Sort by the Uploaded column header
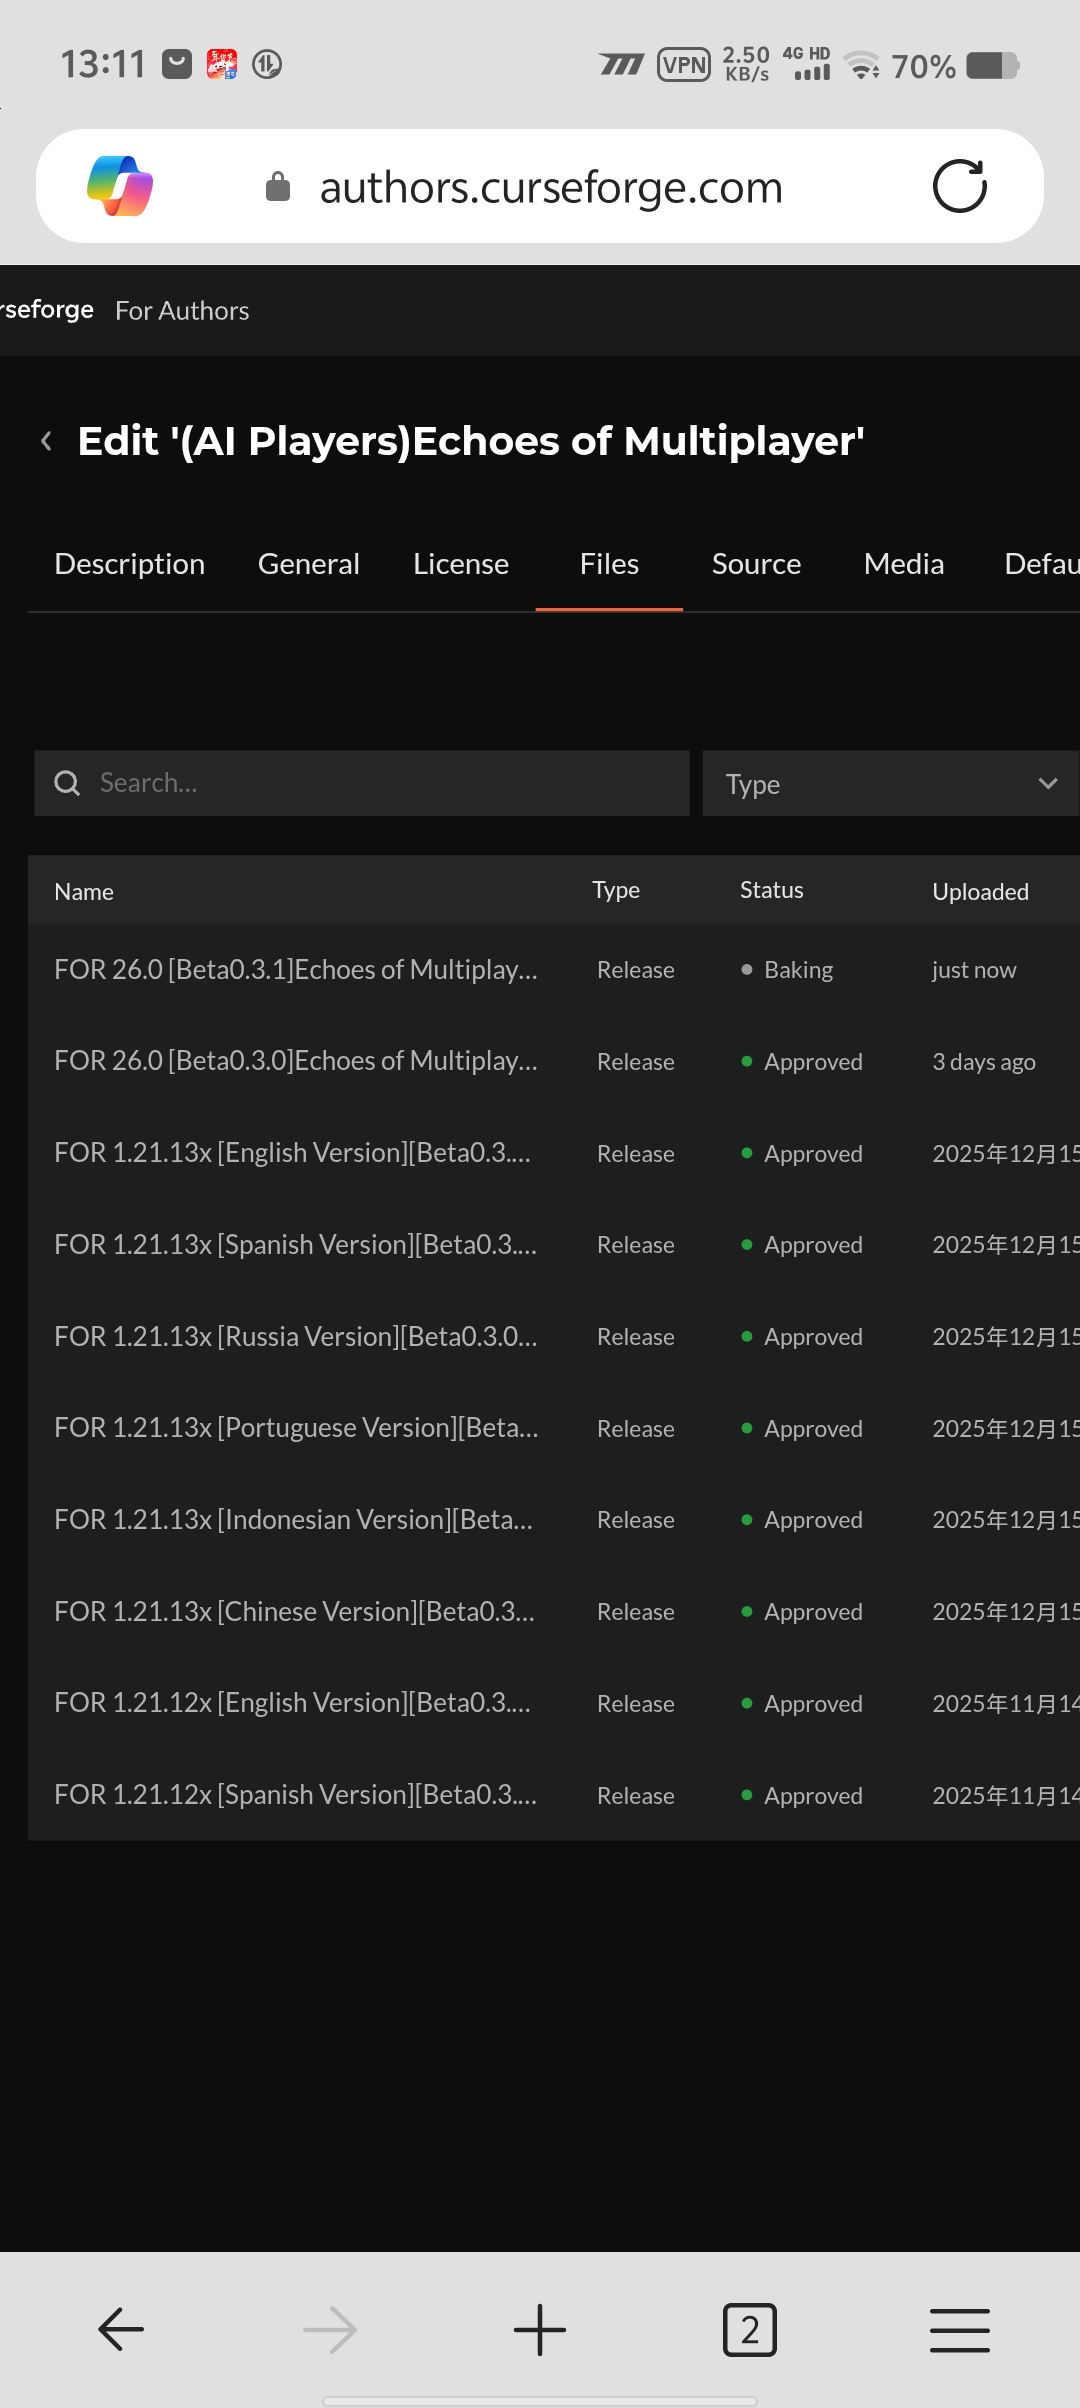This screenshot has height=2408, width=1080. [981, 892]
